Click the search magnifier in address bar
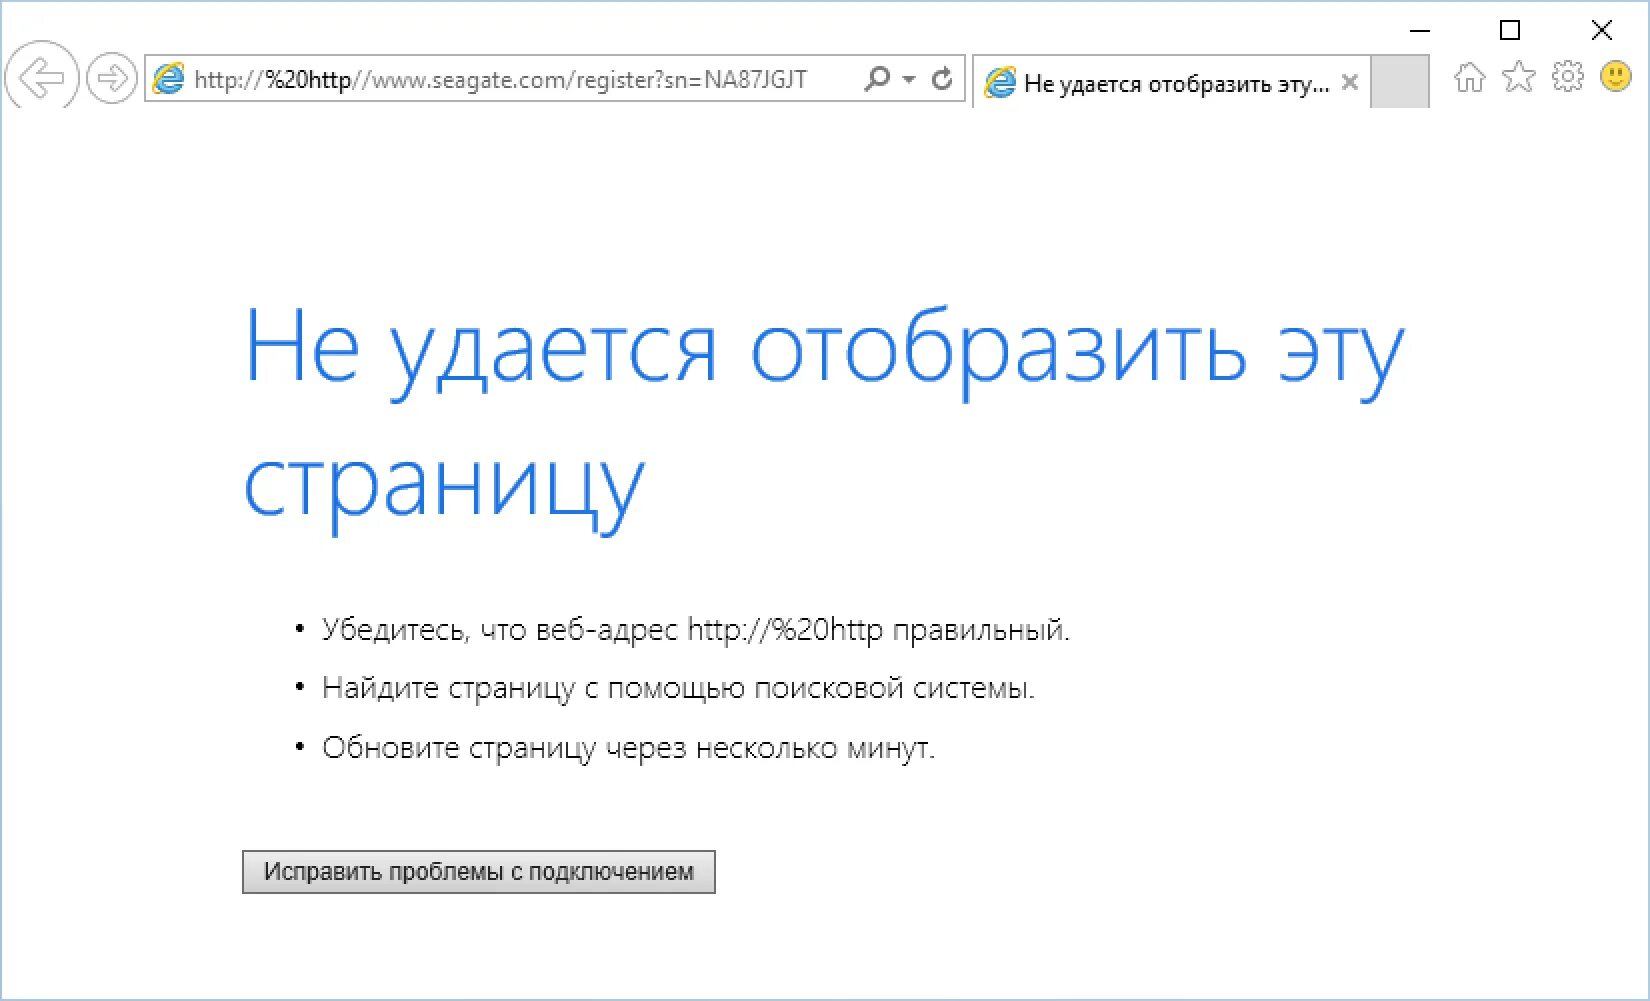The width and height of the screenshot is (1650, 1001). [877, 78]
